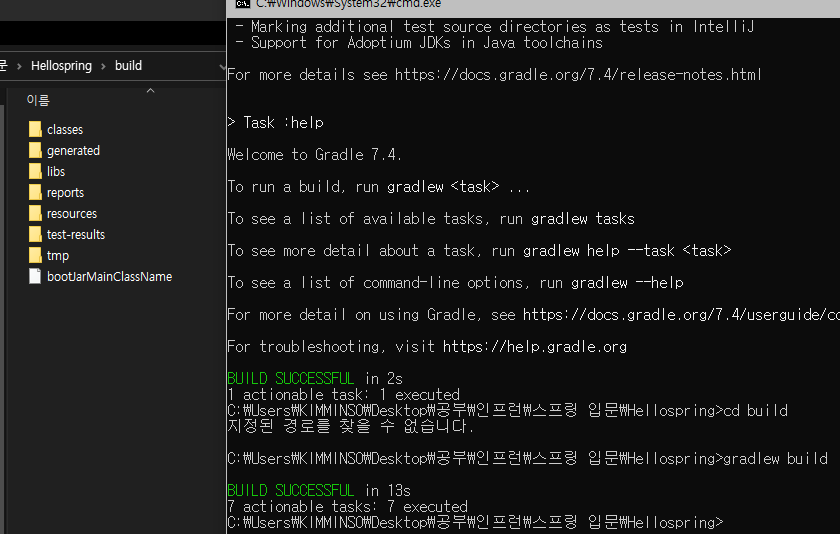Click the '7 actionable tasks: 7 executed' line
840x534 pixels.
[347, 506]
